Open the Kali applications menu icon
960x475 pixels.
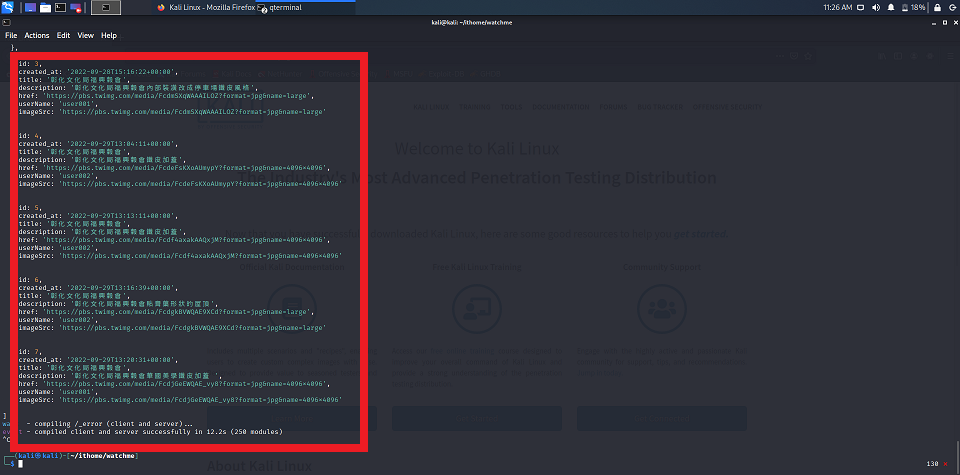tap(8, 7)
